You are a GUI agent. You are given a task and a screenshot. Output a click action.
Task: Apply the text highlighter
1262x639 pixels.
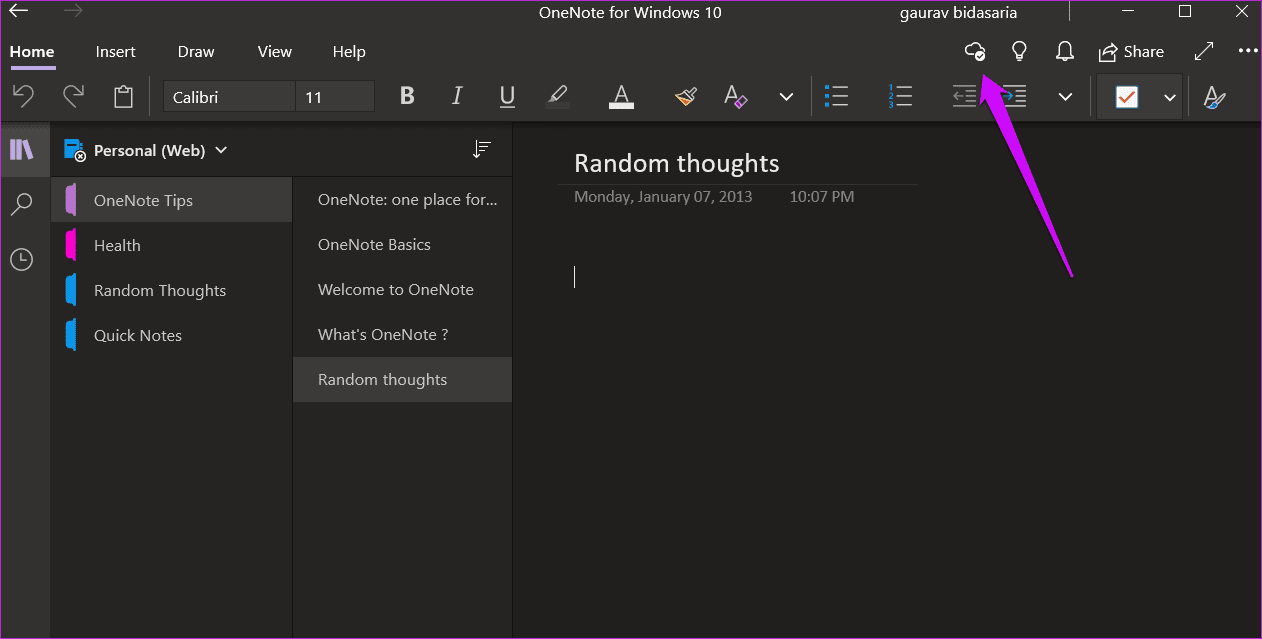pos(557,97)
